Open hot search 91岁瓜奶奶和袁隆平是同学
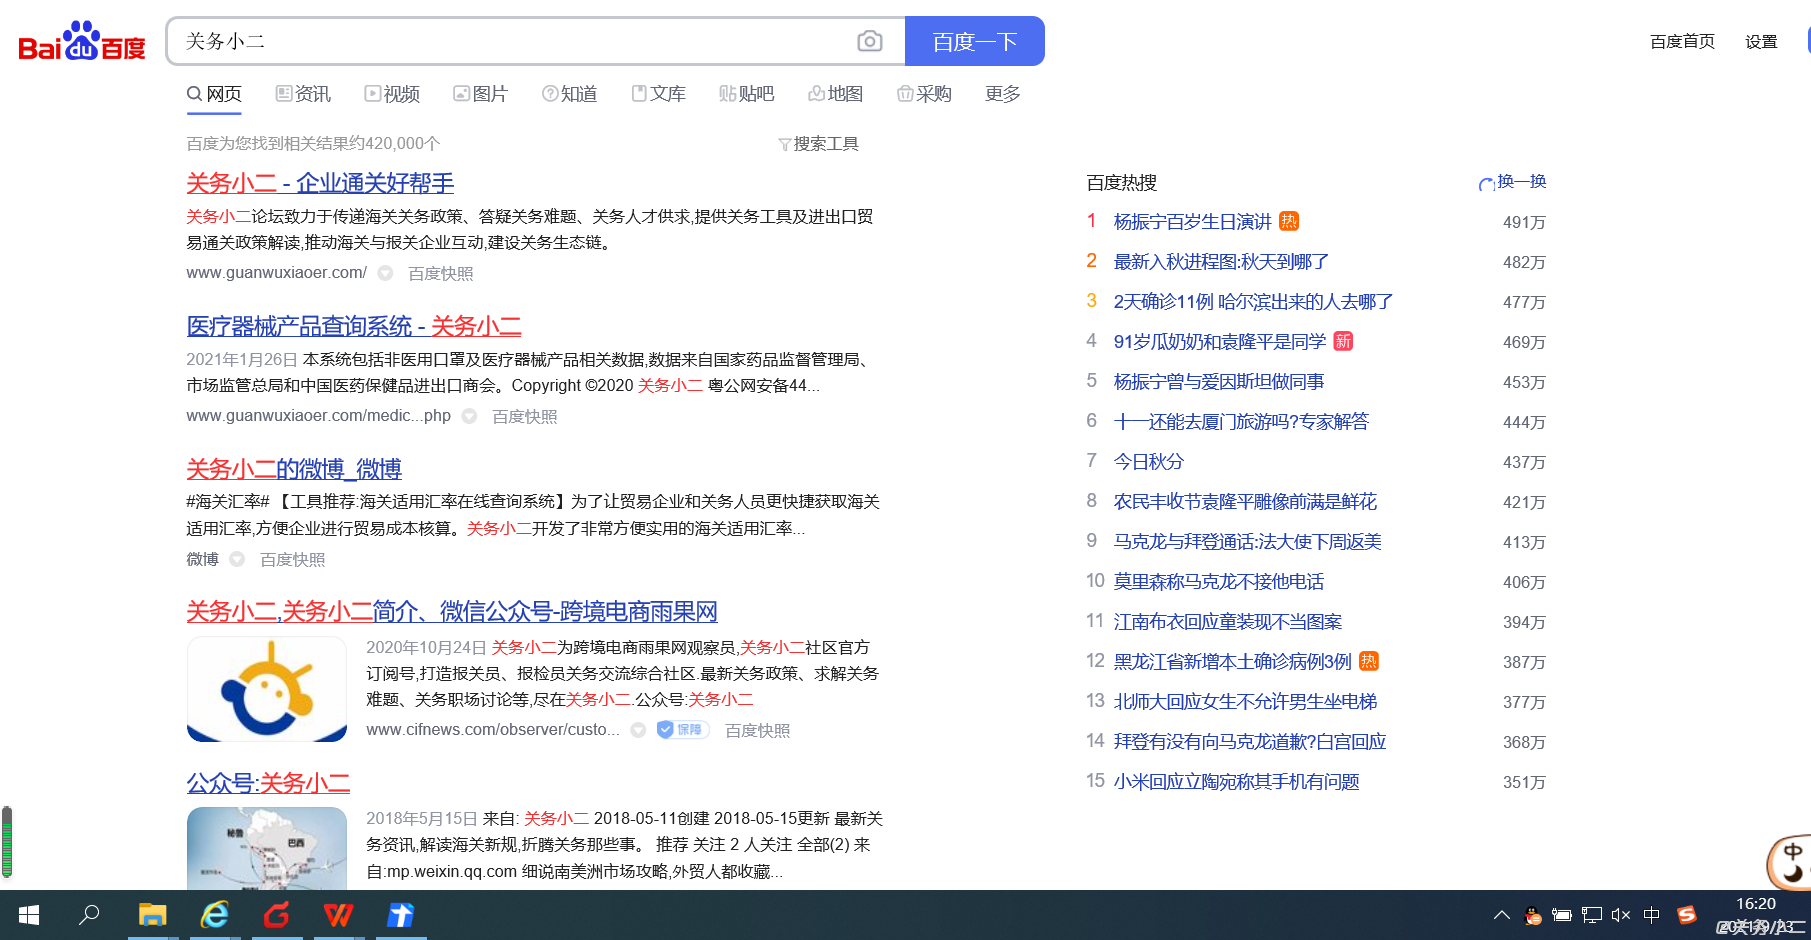 pyautogui.click(x=1220, y=342)
